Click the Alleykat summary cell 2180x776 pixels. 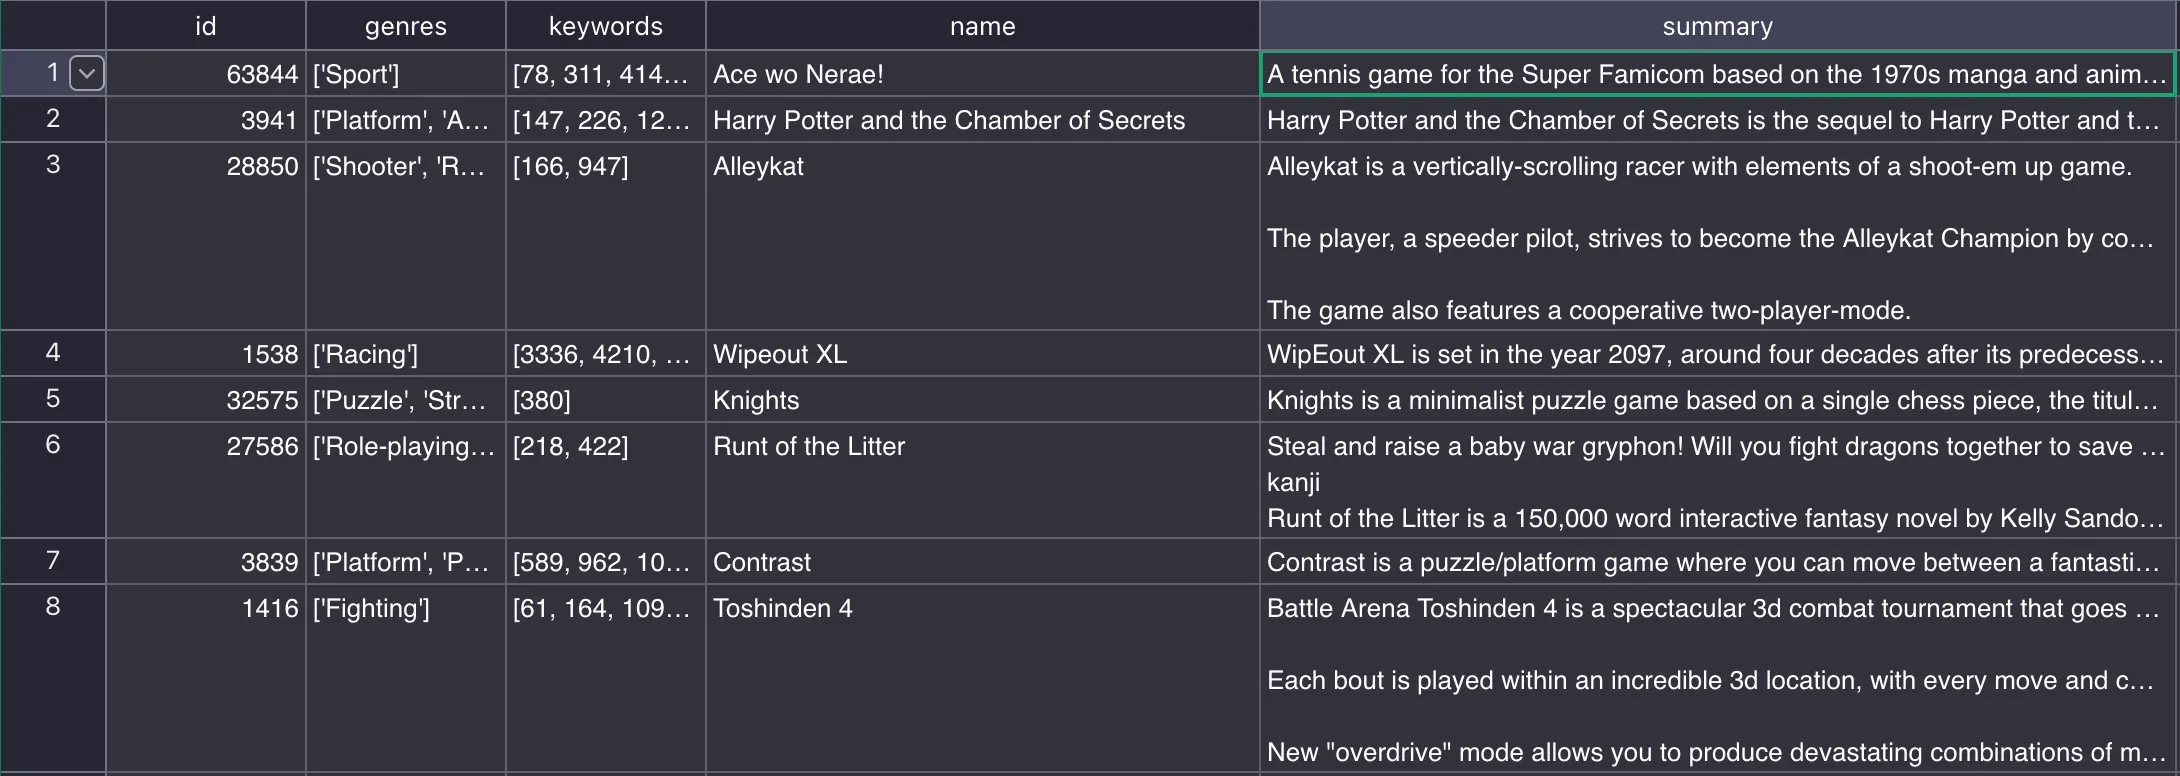click(x=1718, y=238)
